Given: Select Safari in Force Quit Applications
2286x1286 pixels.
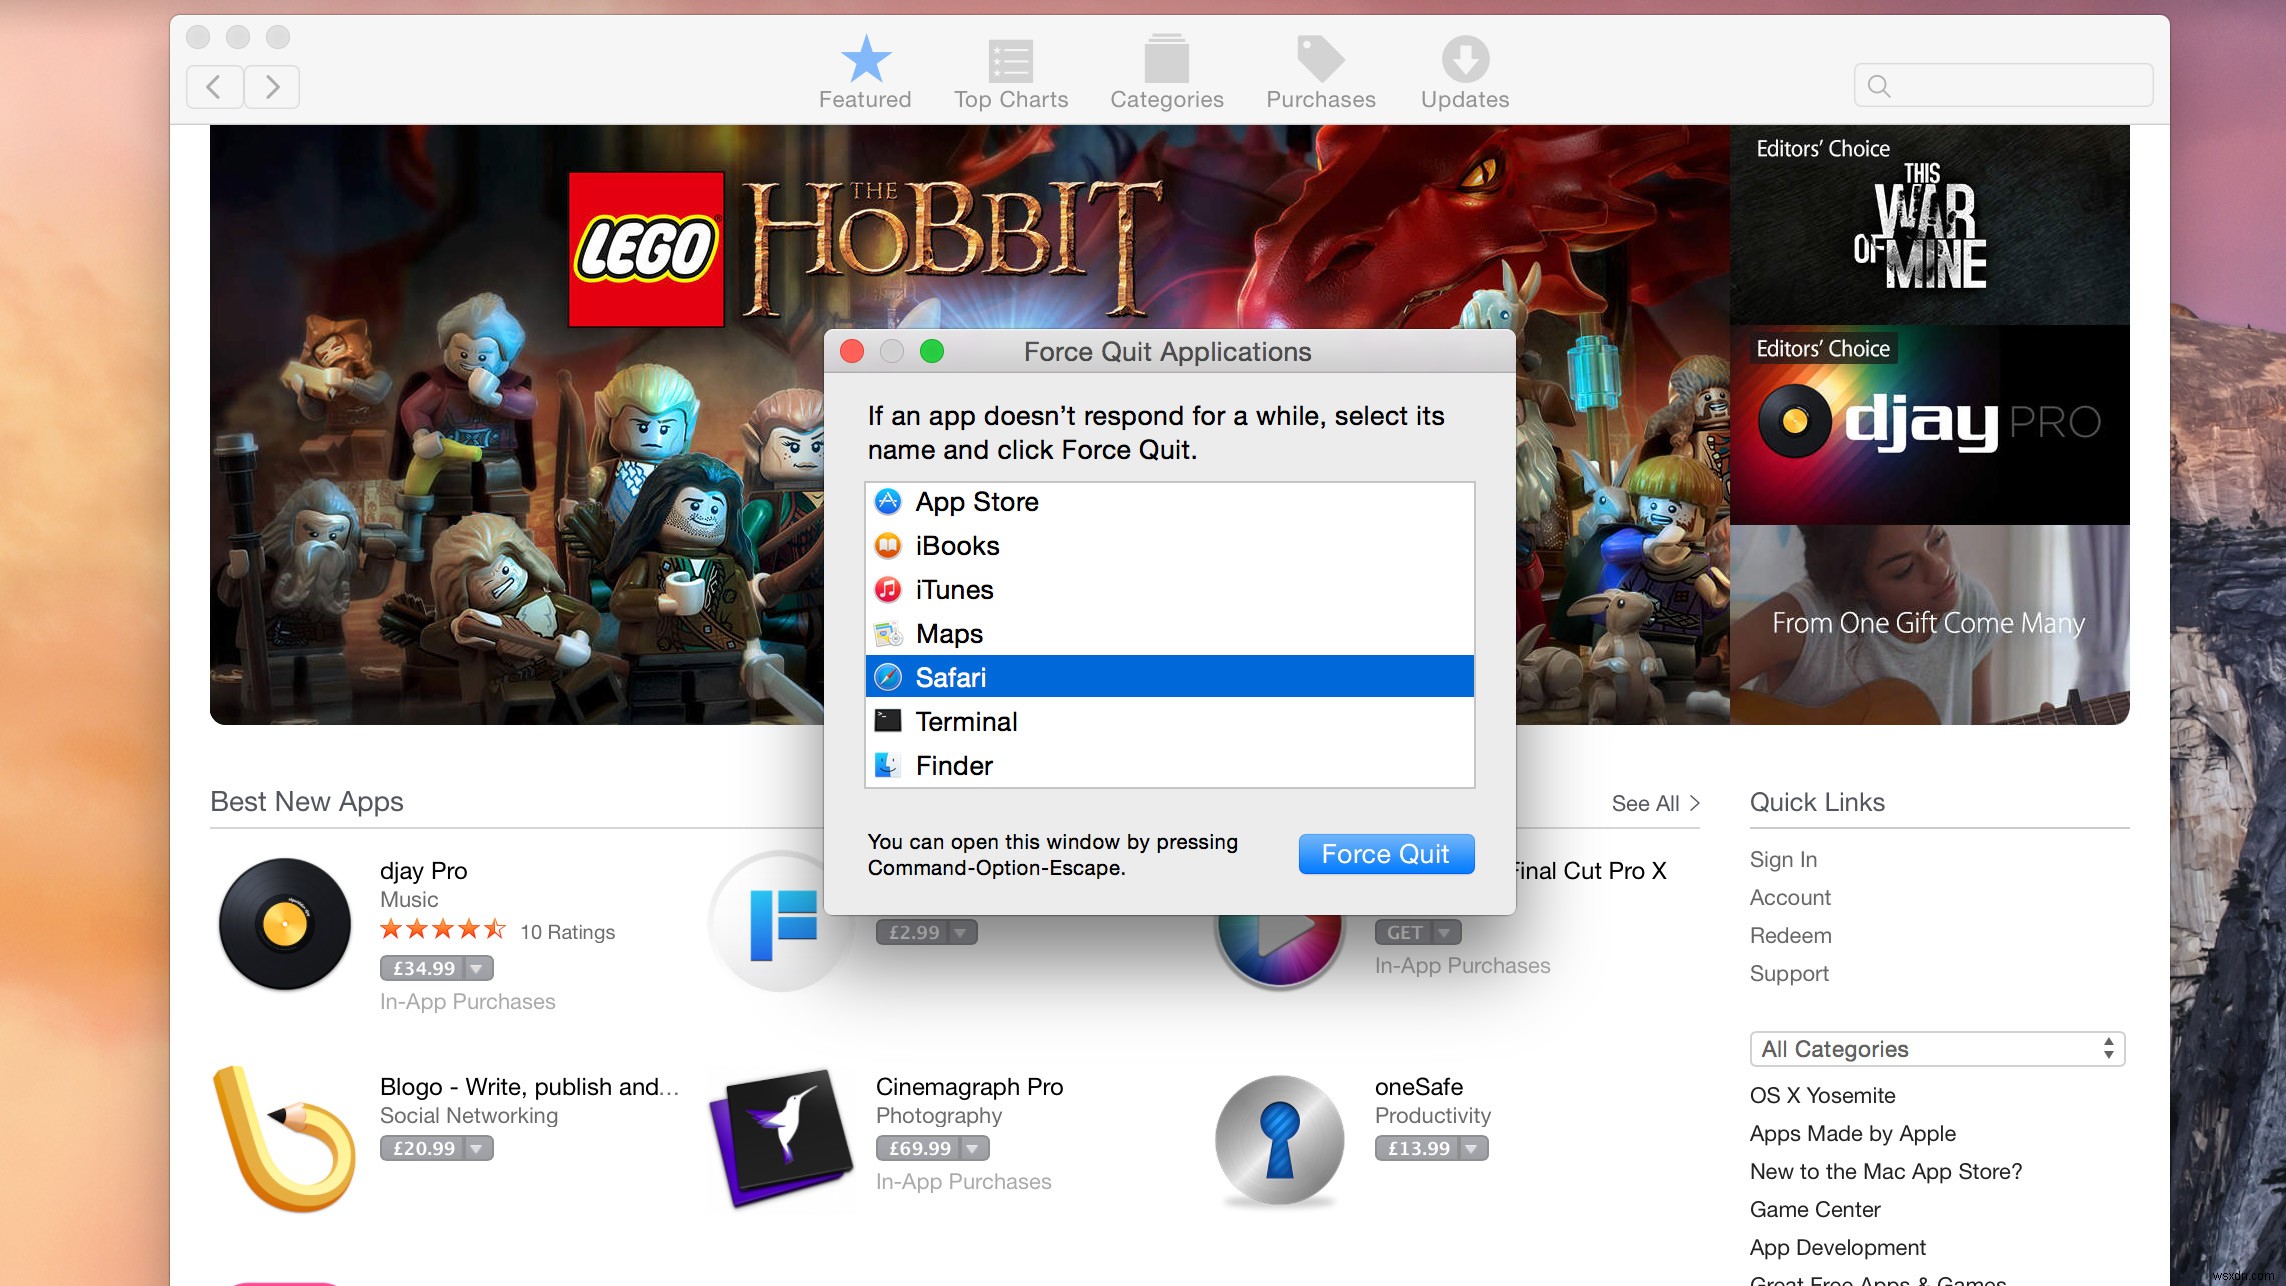Looking at the screenshot, I should click(1170, 677).
